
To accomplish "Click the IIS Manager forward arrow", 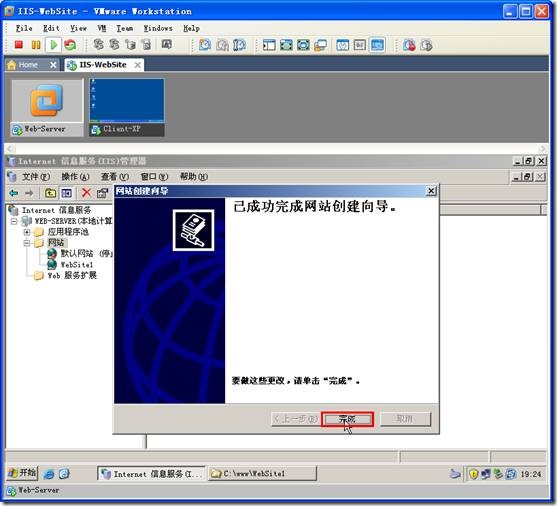I will pyautogui.click(x=29, y=193).
